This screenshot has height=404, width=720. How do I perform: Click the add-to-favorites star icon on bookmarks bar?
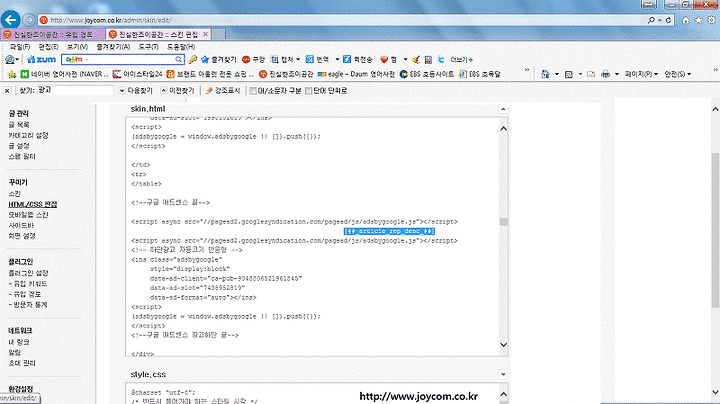[12, 74]
